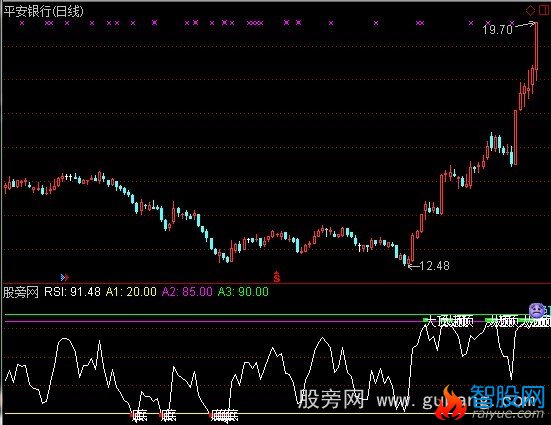Viewport: 551px width, 425px height.
Task: Click the A1: 20.00 value
Action: pos(131,292)
